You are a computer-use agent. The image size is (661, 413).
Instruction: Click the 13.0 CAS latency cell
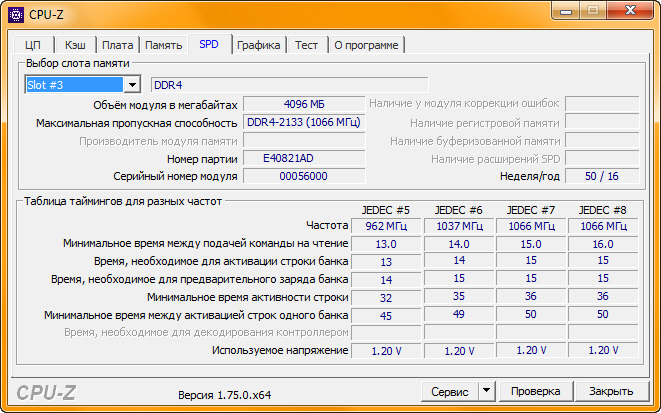point(386,244)
